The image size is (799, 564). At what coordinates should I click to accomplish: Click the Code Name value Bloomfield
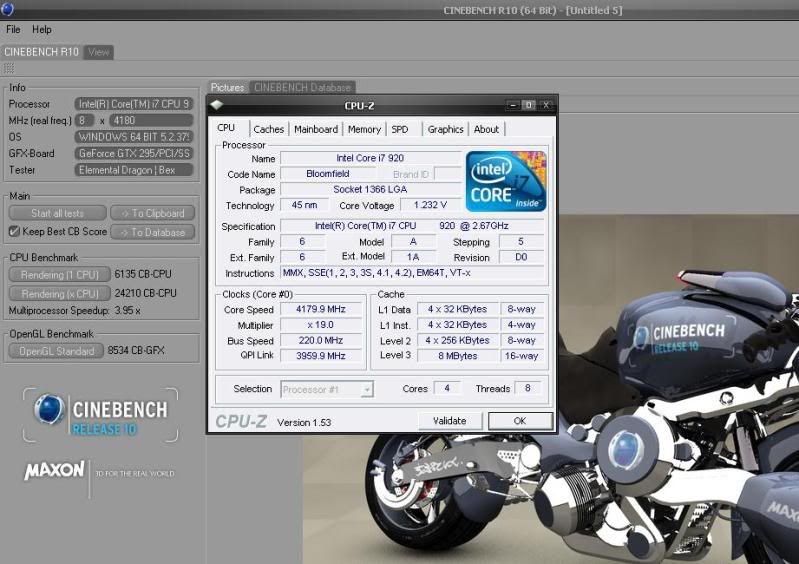[x=328, y=174]
